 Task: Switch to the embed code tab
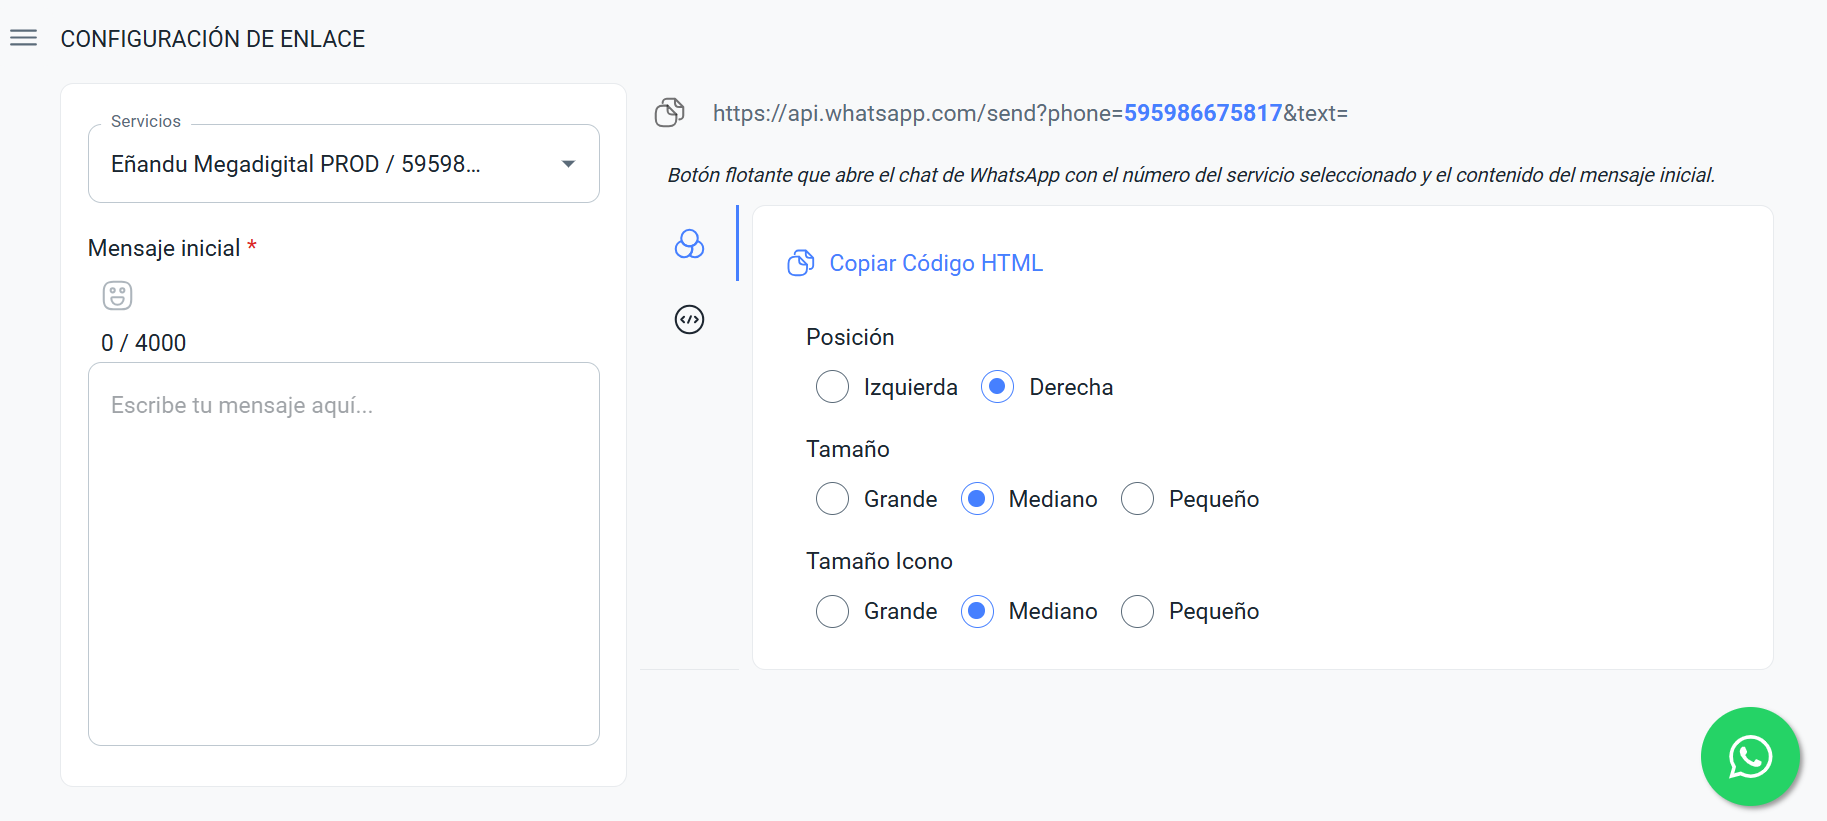point(689,320)
